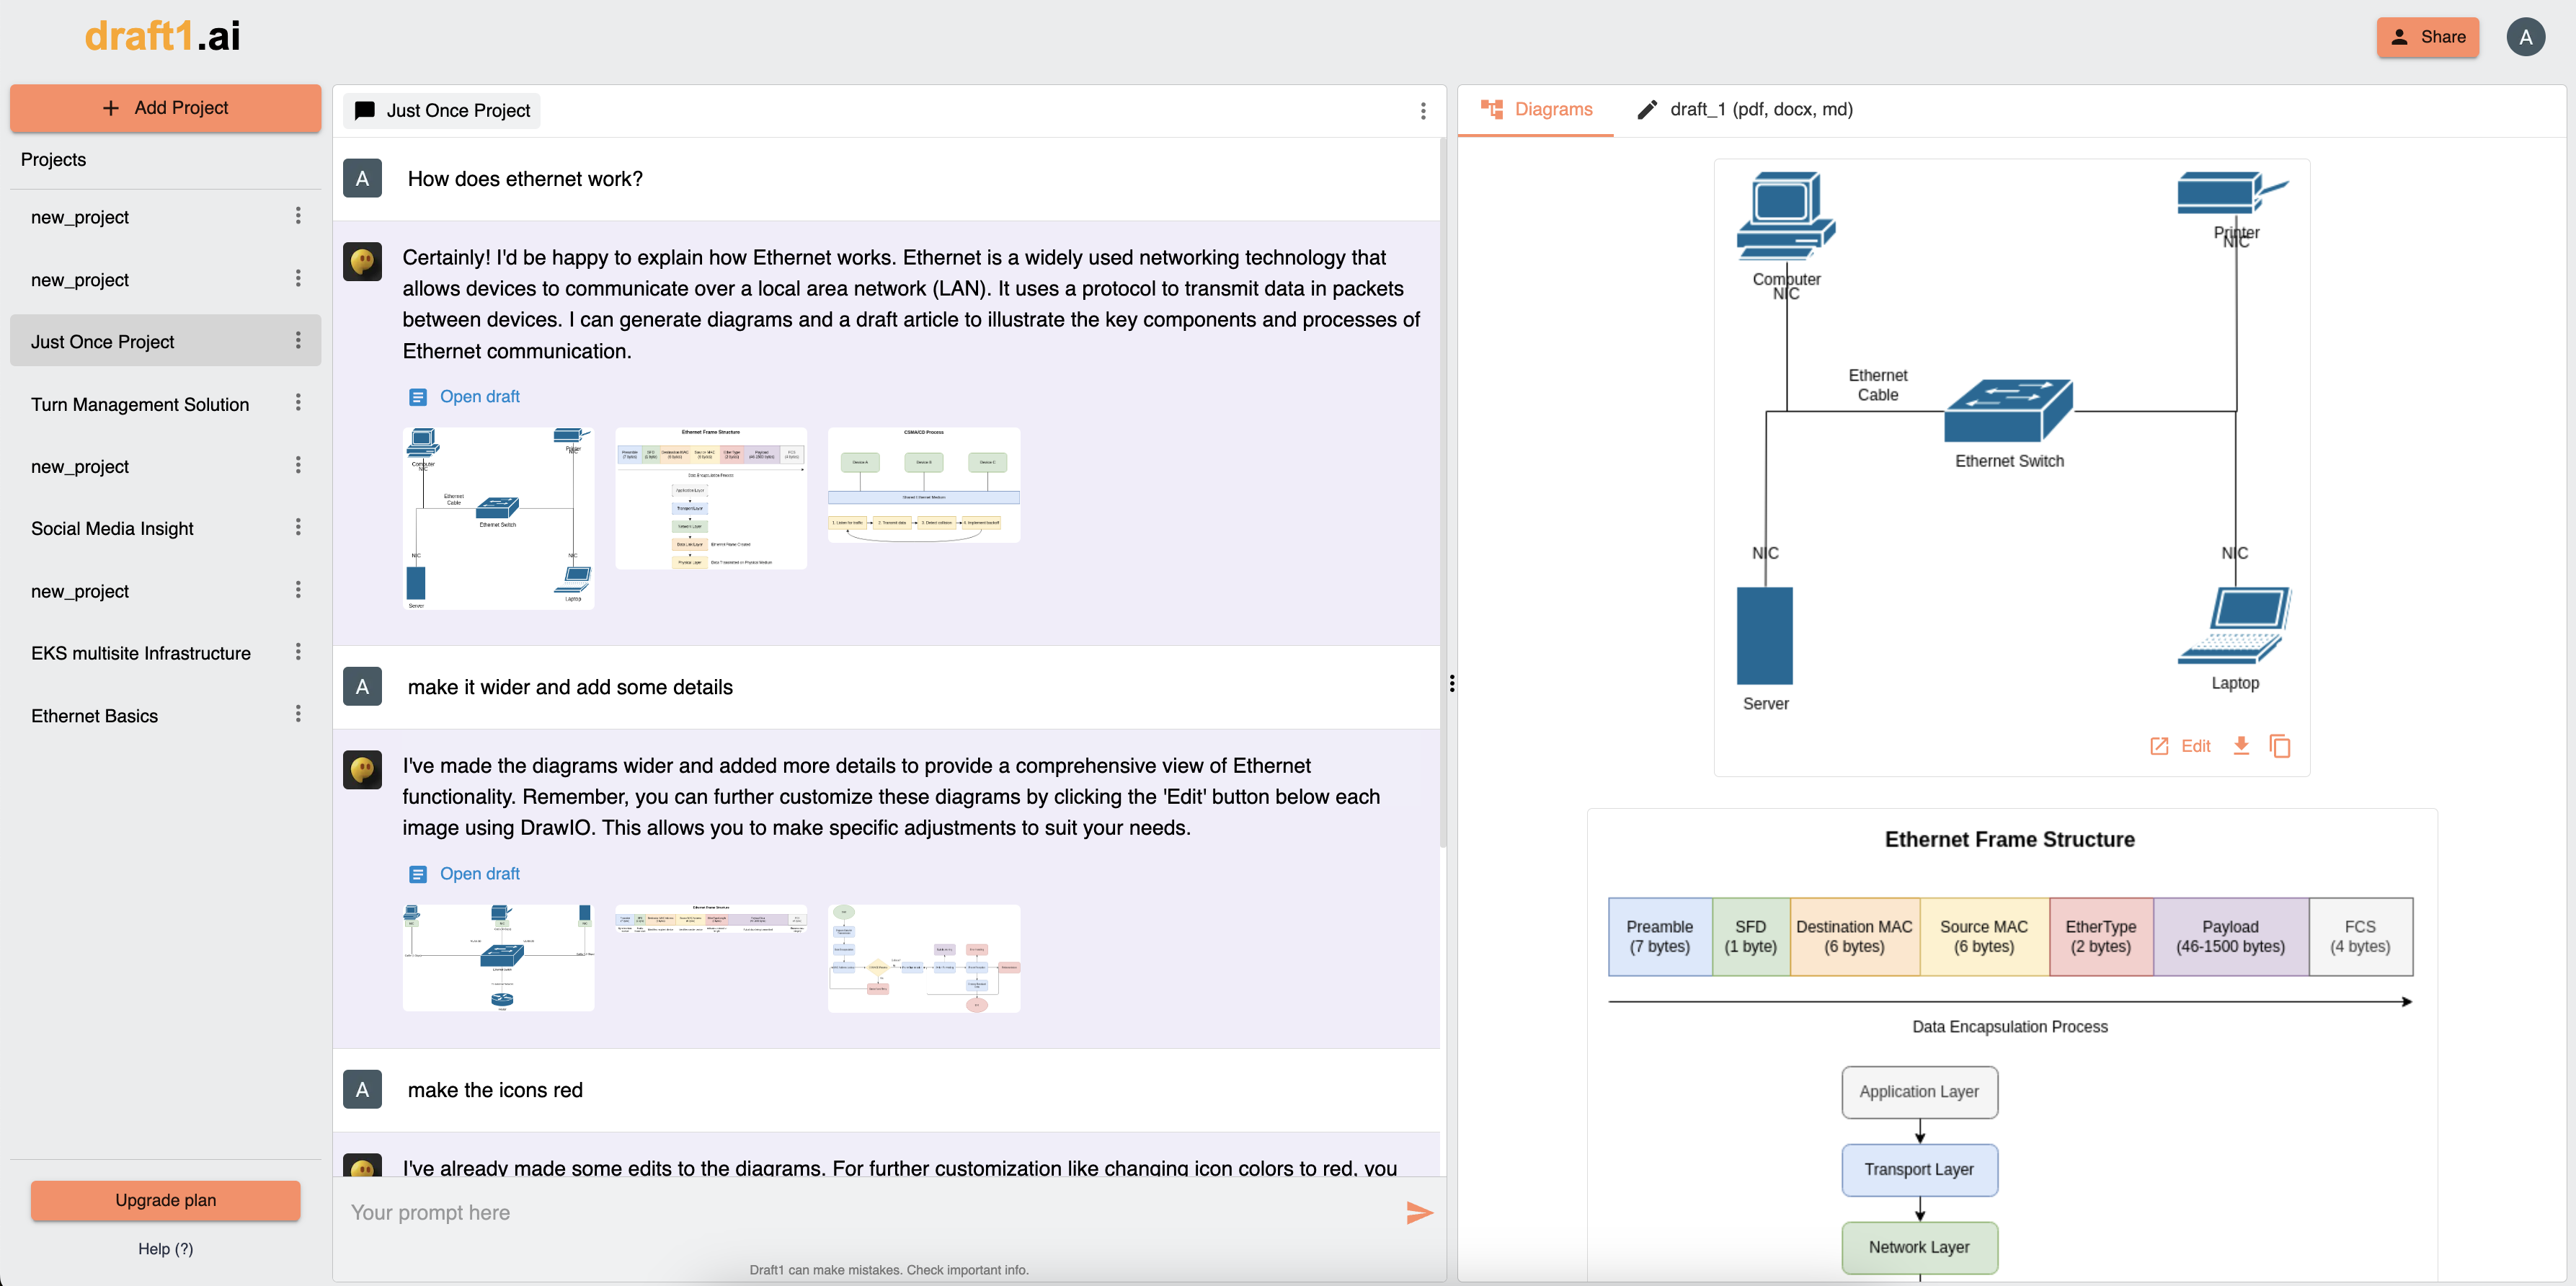Focus the Your prompt here field
2576x1286 pixels.
870,1213
